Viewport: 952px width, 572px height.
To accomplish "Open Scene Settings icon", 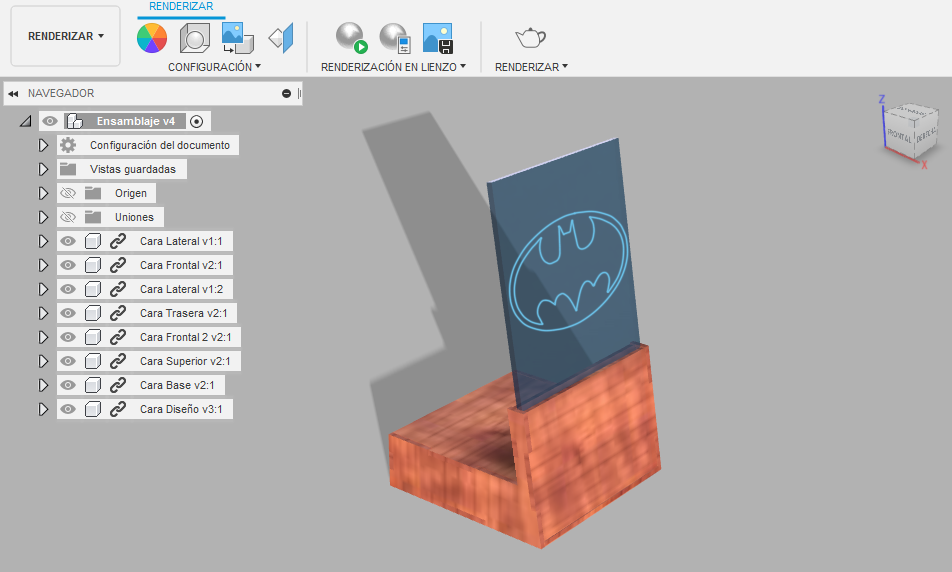I will click(x=195, y=38).
